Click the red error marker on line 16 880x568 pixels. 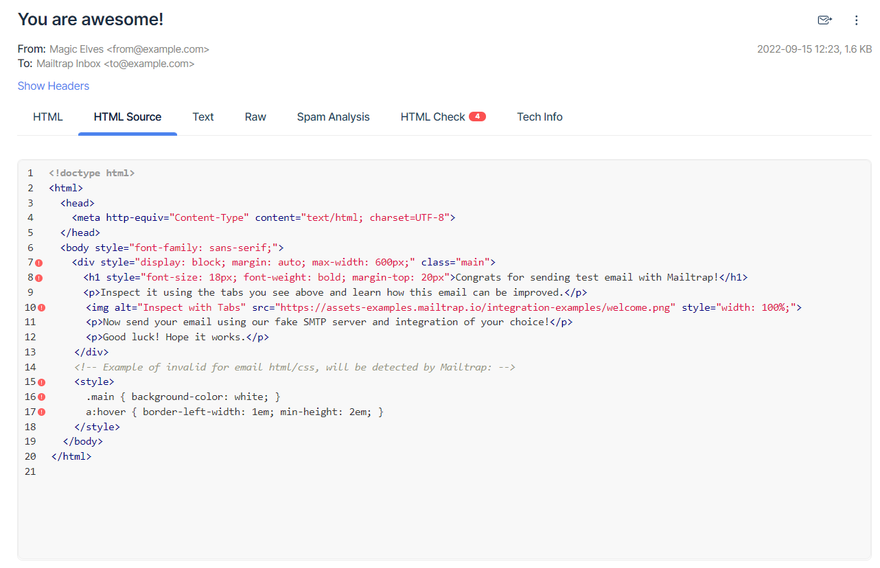pyautogui.click(x=41, y=397)
